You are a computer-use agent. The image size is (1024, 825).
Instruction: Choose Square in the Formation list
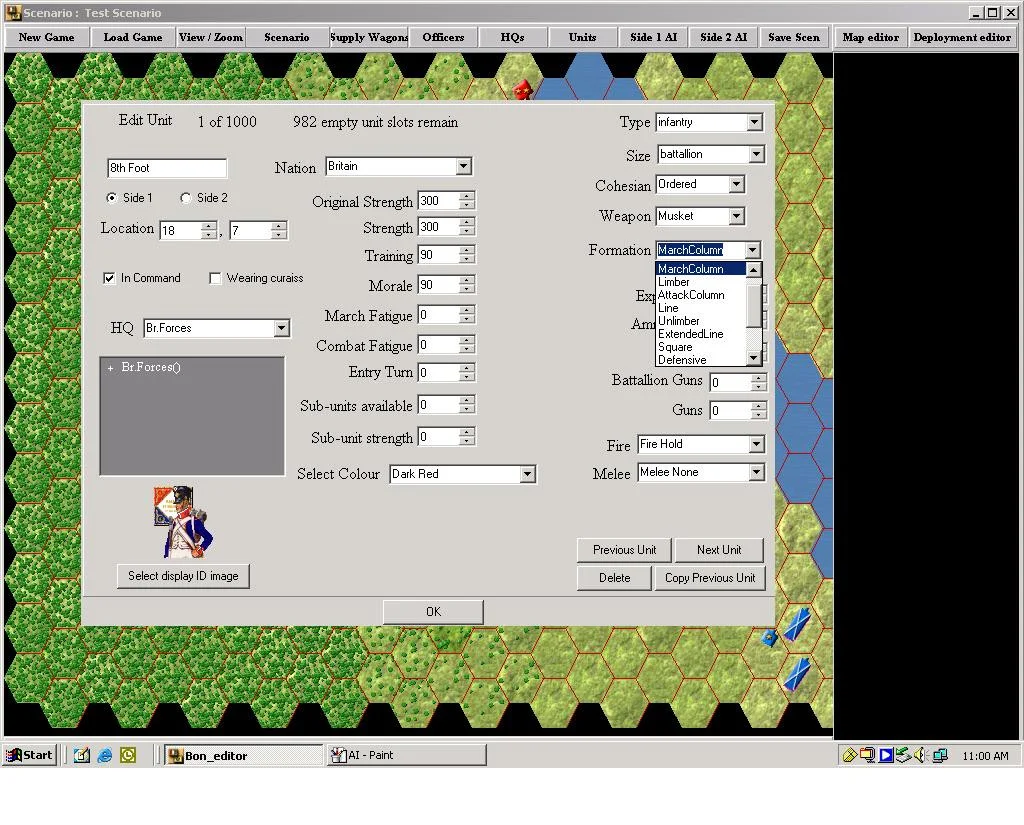click(700, 348)
